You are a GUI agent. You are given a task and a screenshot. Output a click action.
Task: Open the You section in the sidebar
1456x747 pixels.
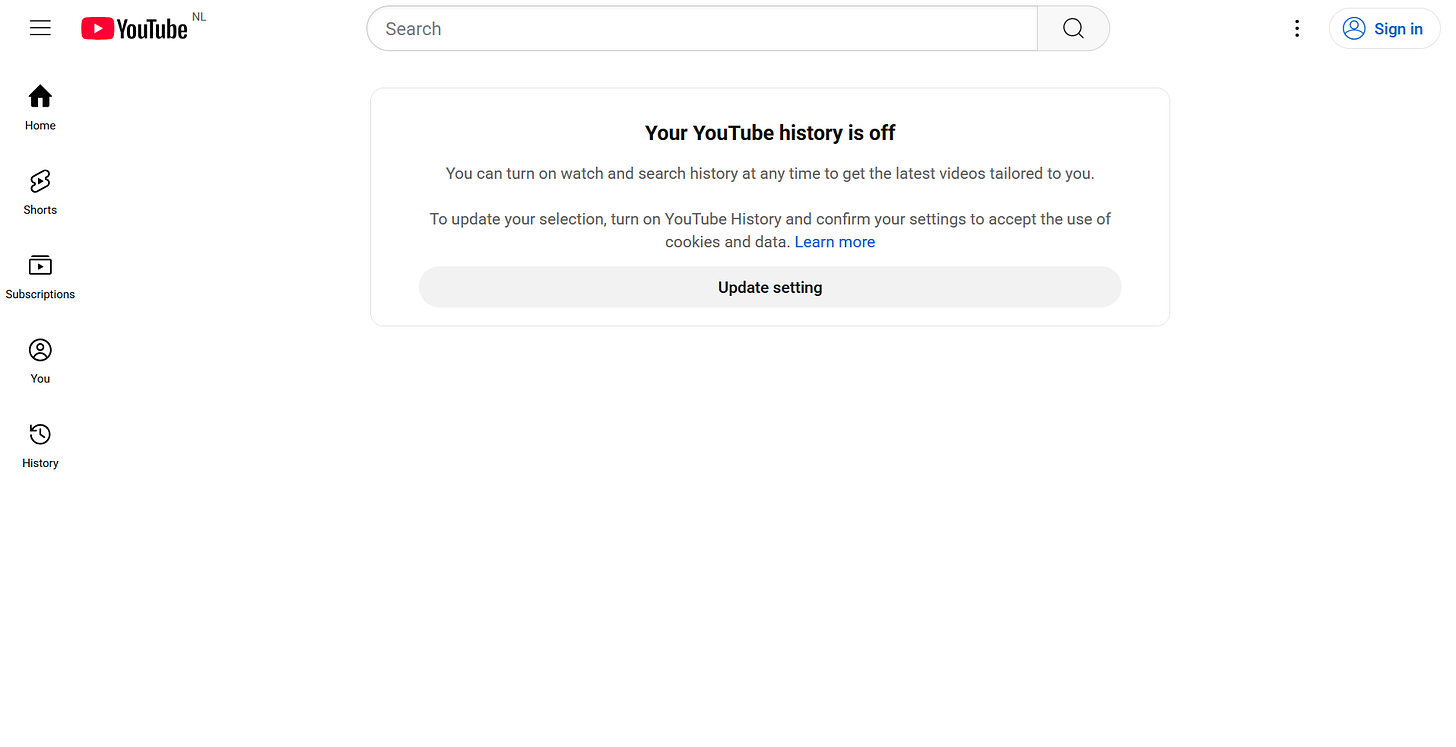40,361
